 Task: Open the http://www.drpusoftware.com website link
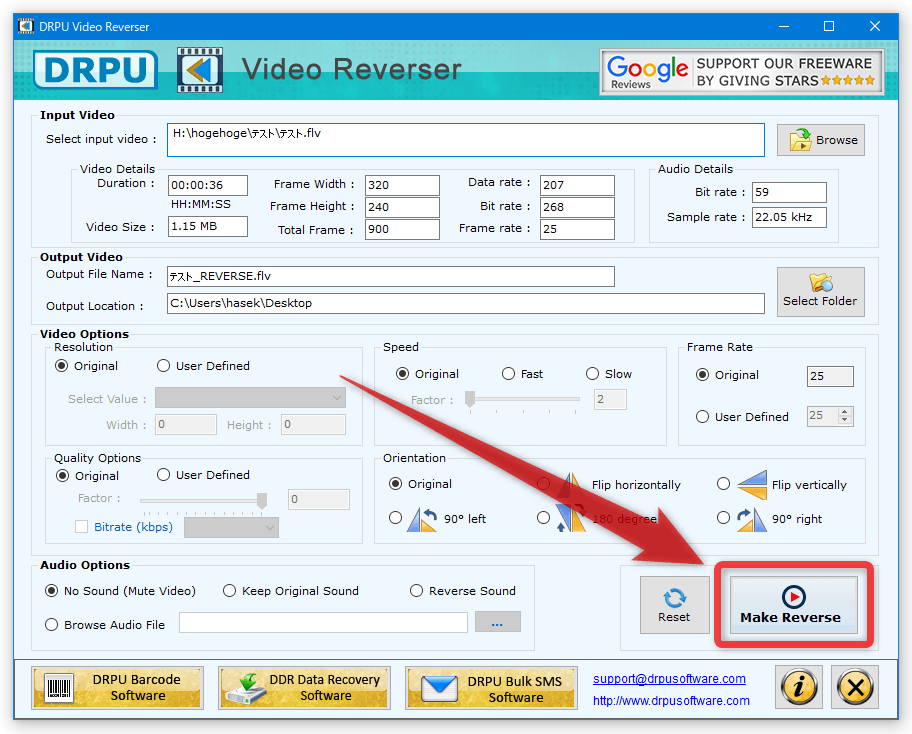671,701
